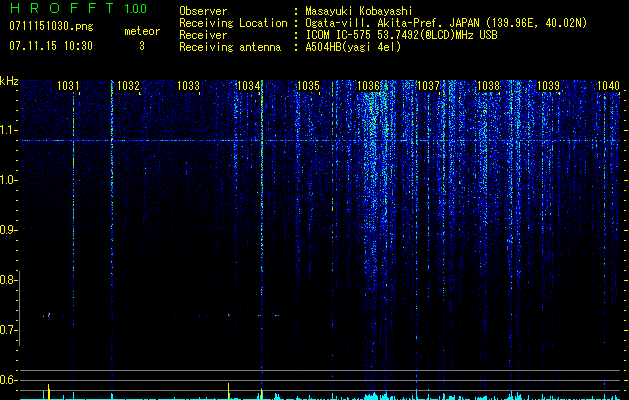This screenshot has width=629, height=400.
Task: Click the 0.6 frequency axis label
Action: coord(8,380)
